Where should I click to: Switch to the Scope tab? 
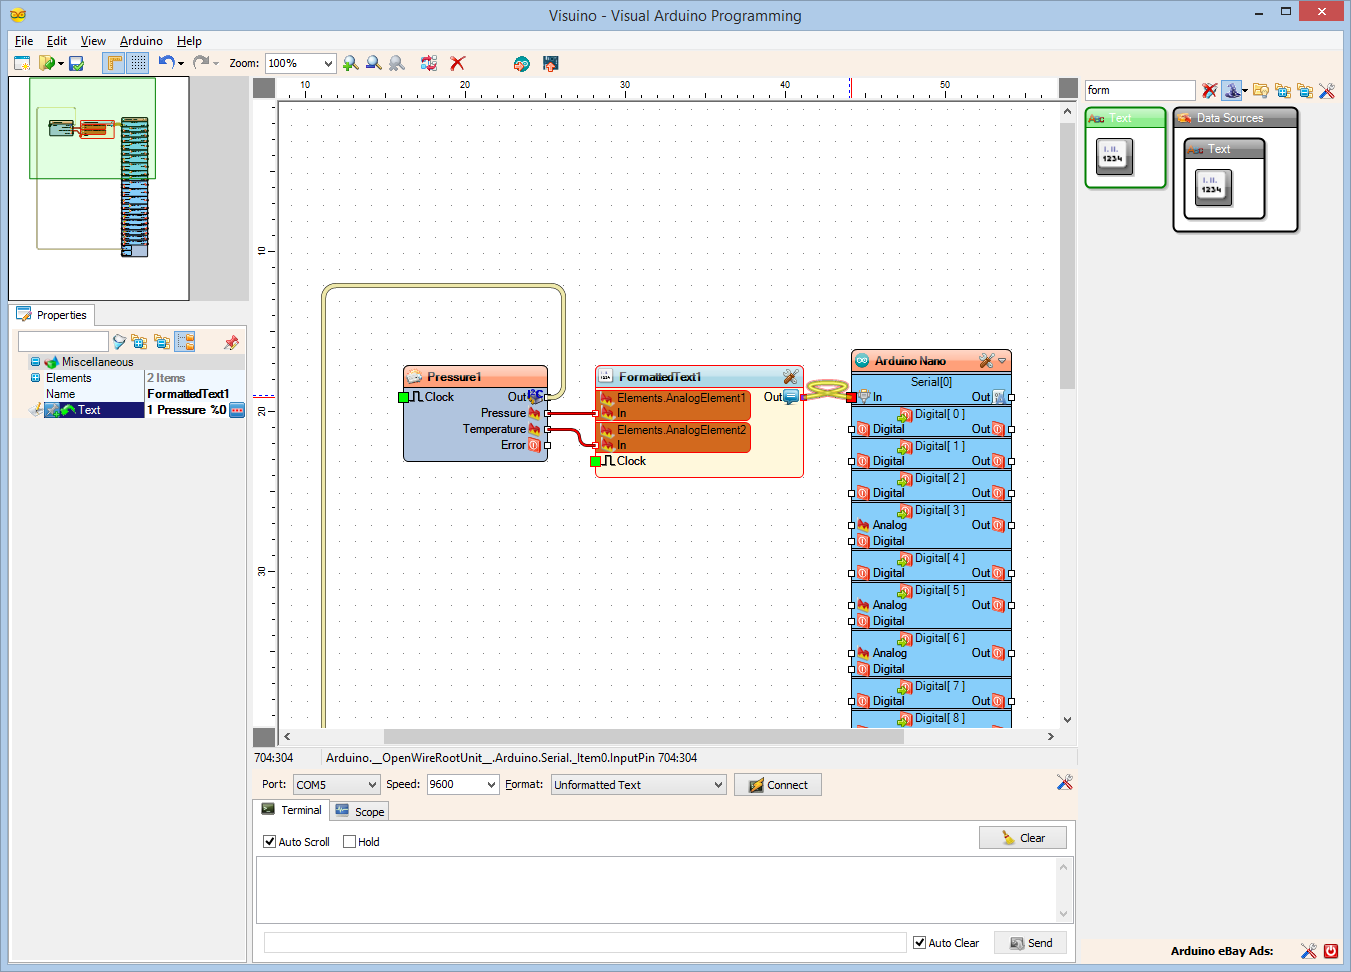[x=359, y=811]
